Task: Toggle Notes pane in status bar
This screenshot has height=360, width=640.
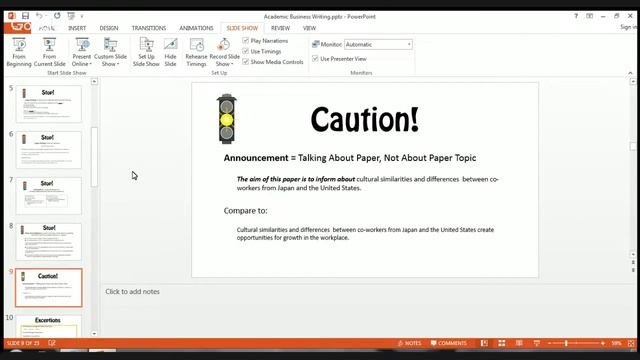Action: pos(409,343)
